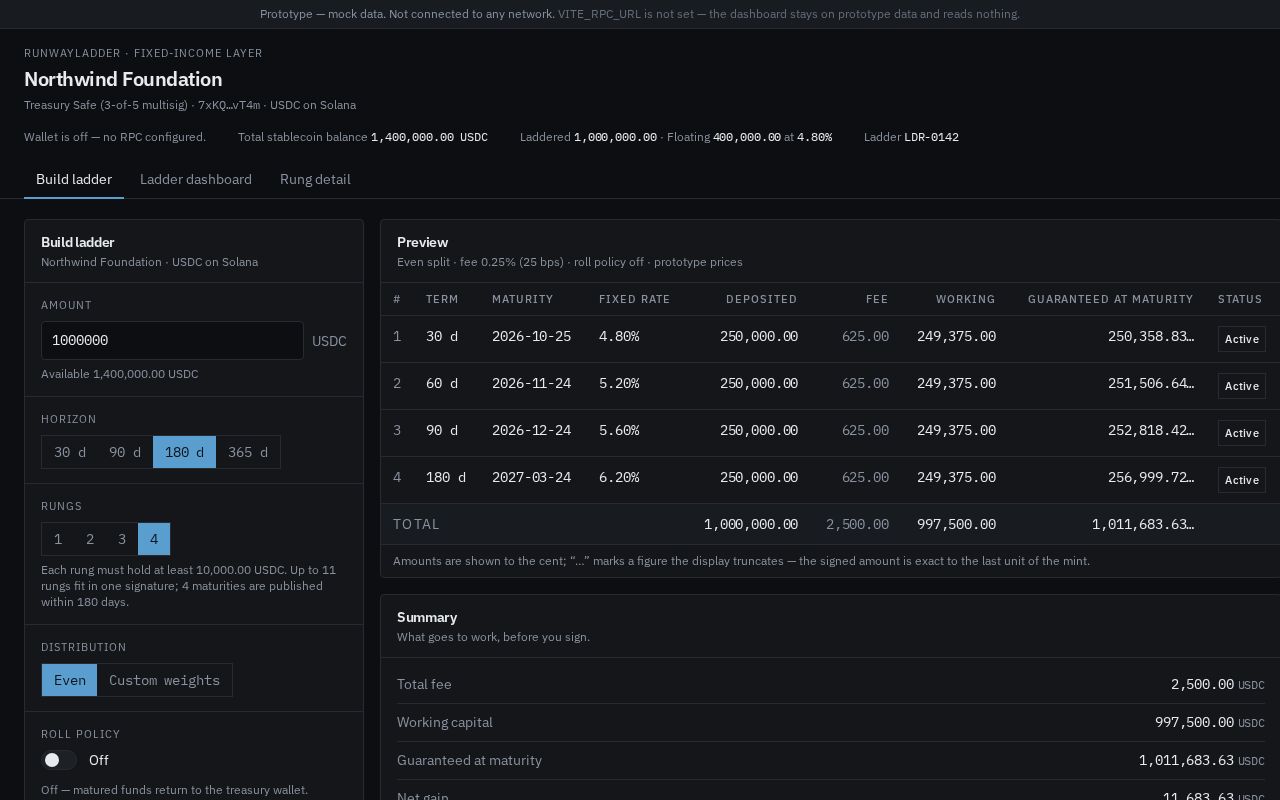1280x800 pixels.
Task: Click maturity date 2027-03-24
Action: click(531, 477)
